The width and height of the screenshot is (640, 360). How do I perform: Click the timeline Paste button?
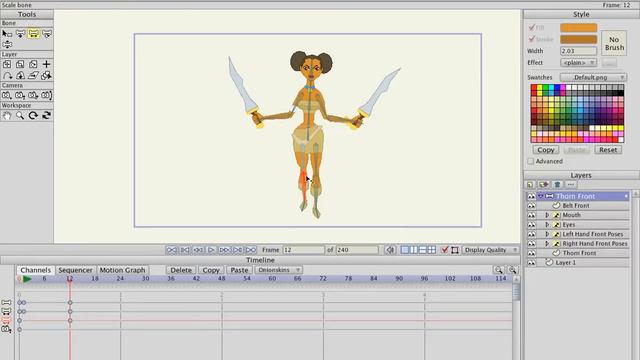click(239, 270)
